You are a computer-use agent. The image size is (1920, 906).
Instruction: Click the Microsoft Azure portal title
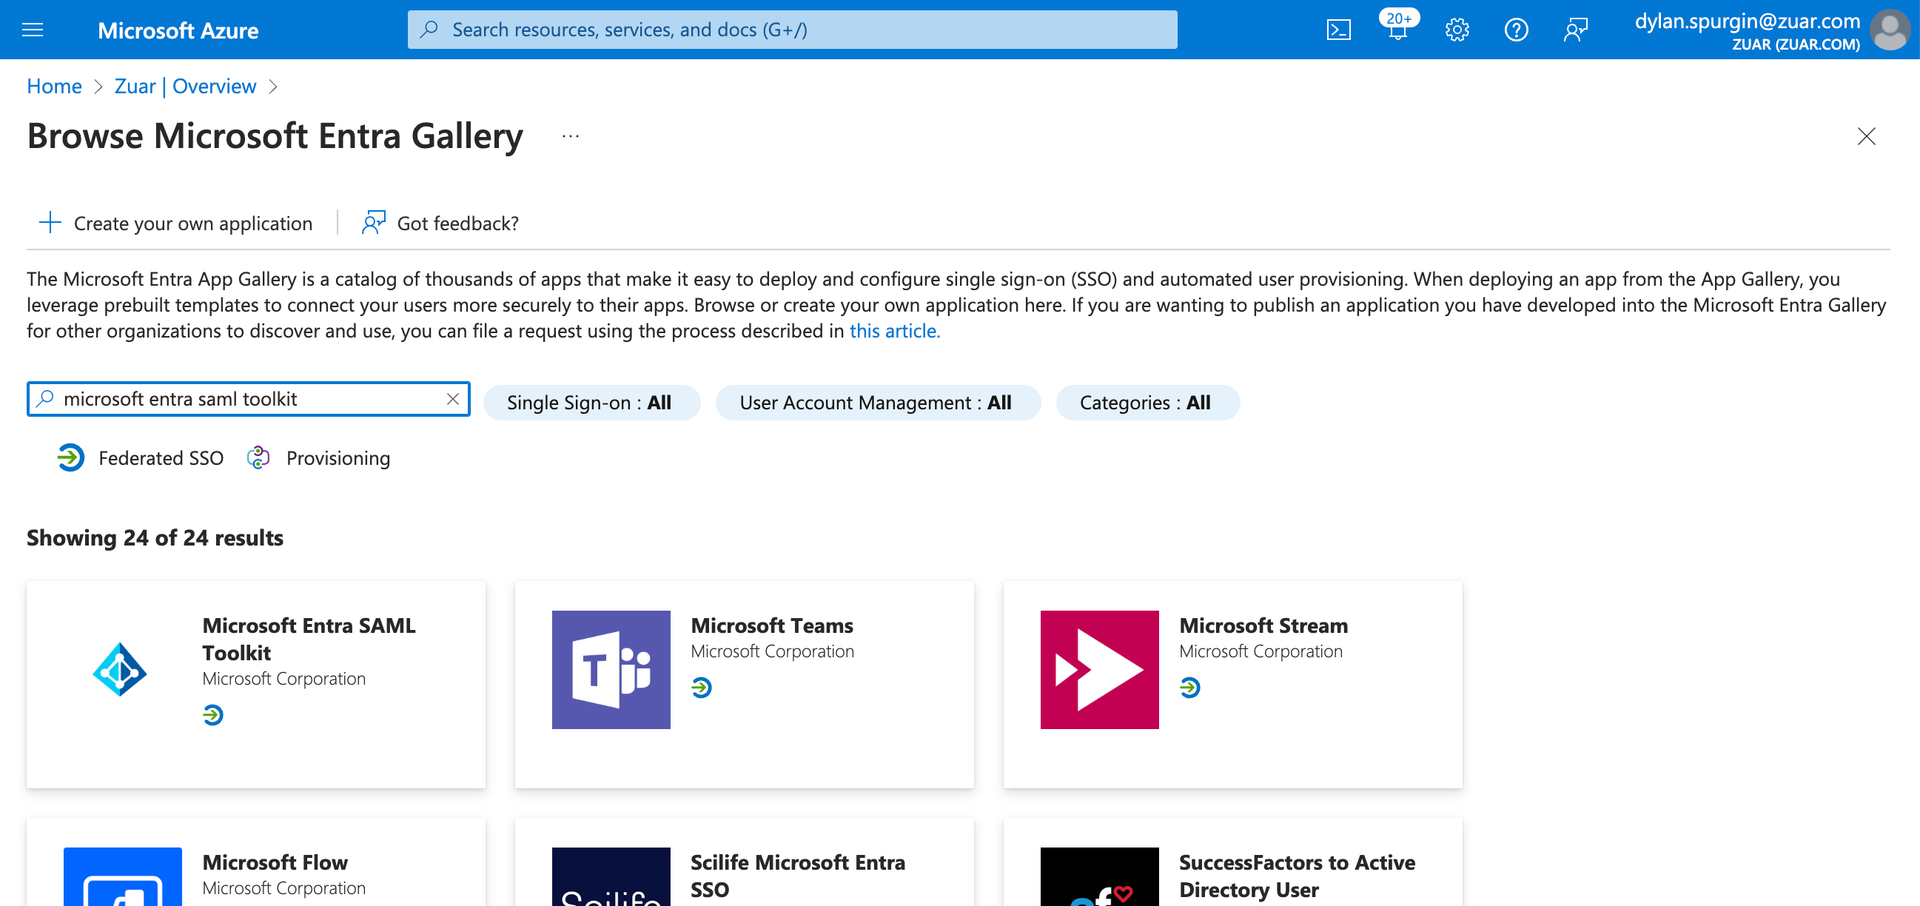[178, 31]
